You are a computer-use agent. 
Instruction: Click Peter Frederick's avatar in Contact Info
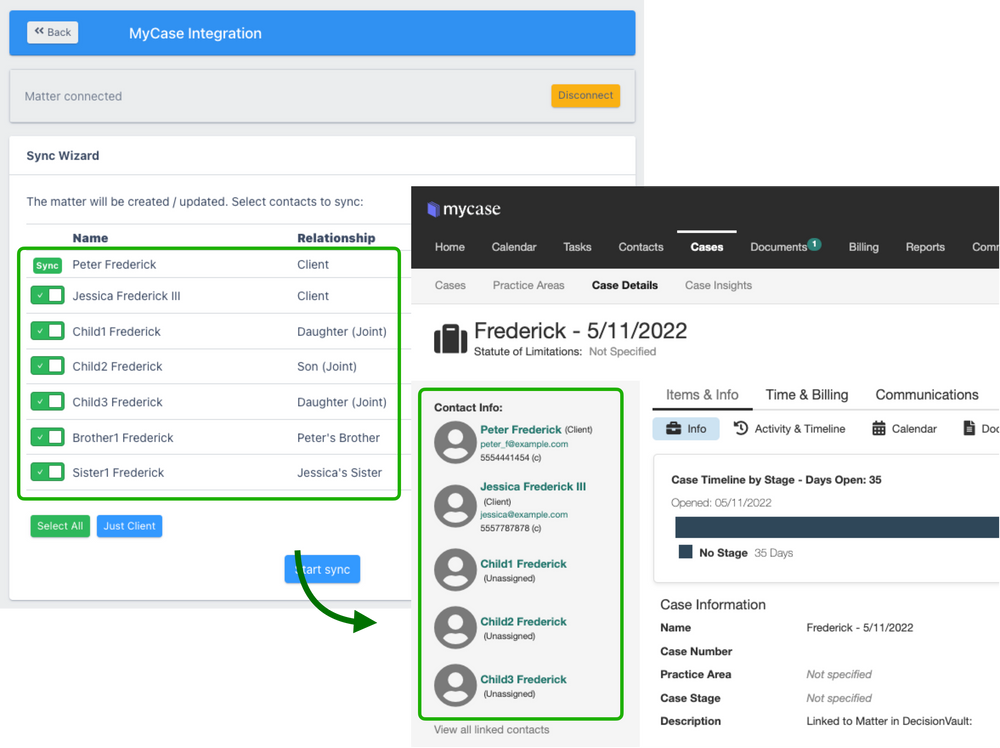[455, 441]
